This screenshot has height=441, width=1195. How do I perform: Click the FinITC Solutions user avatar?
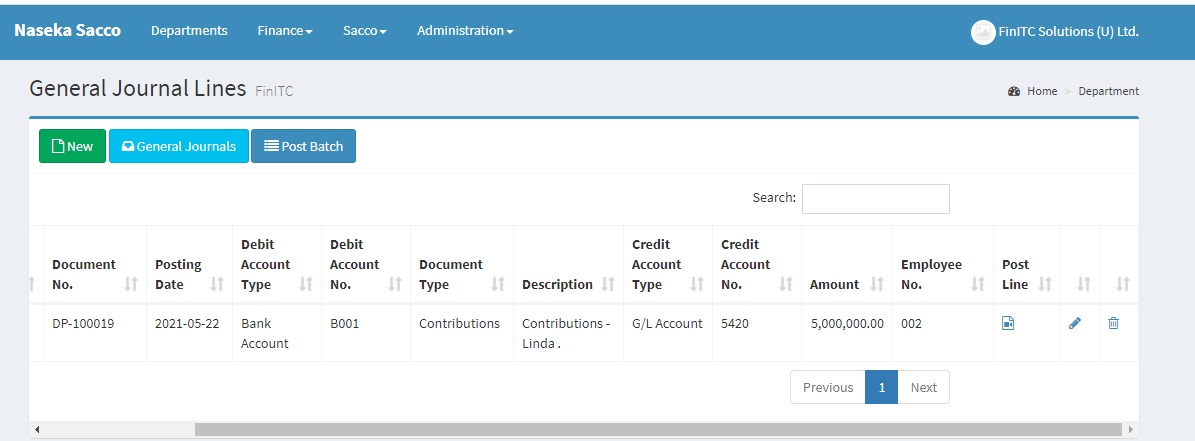tap(982, 32)
